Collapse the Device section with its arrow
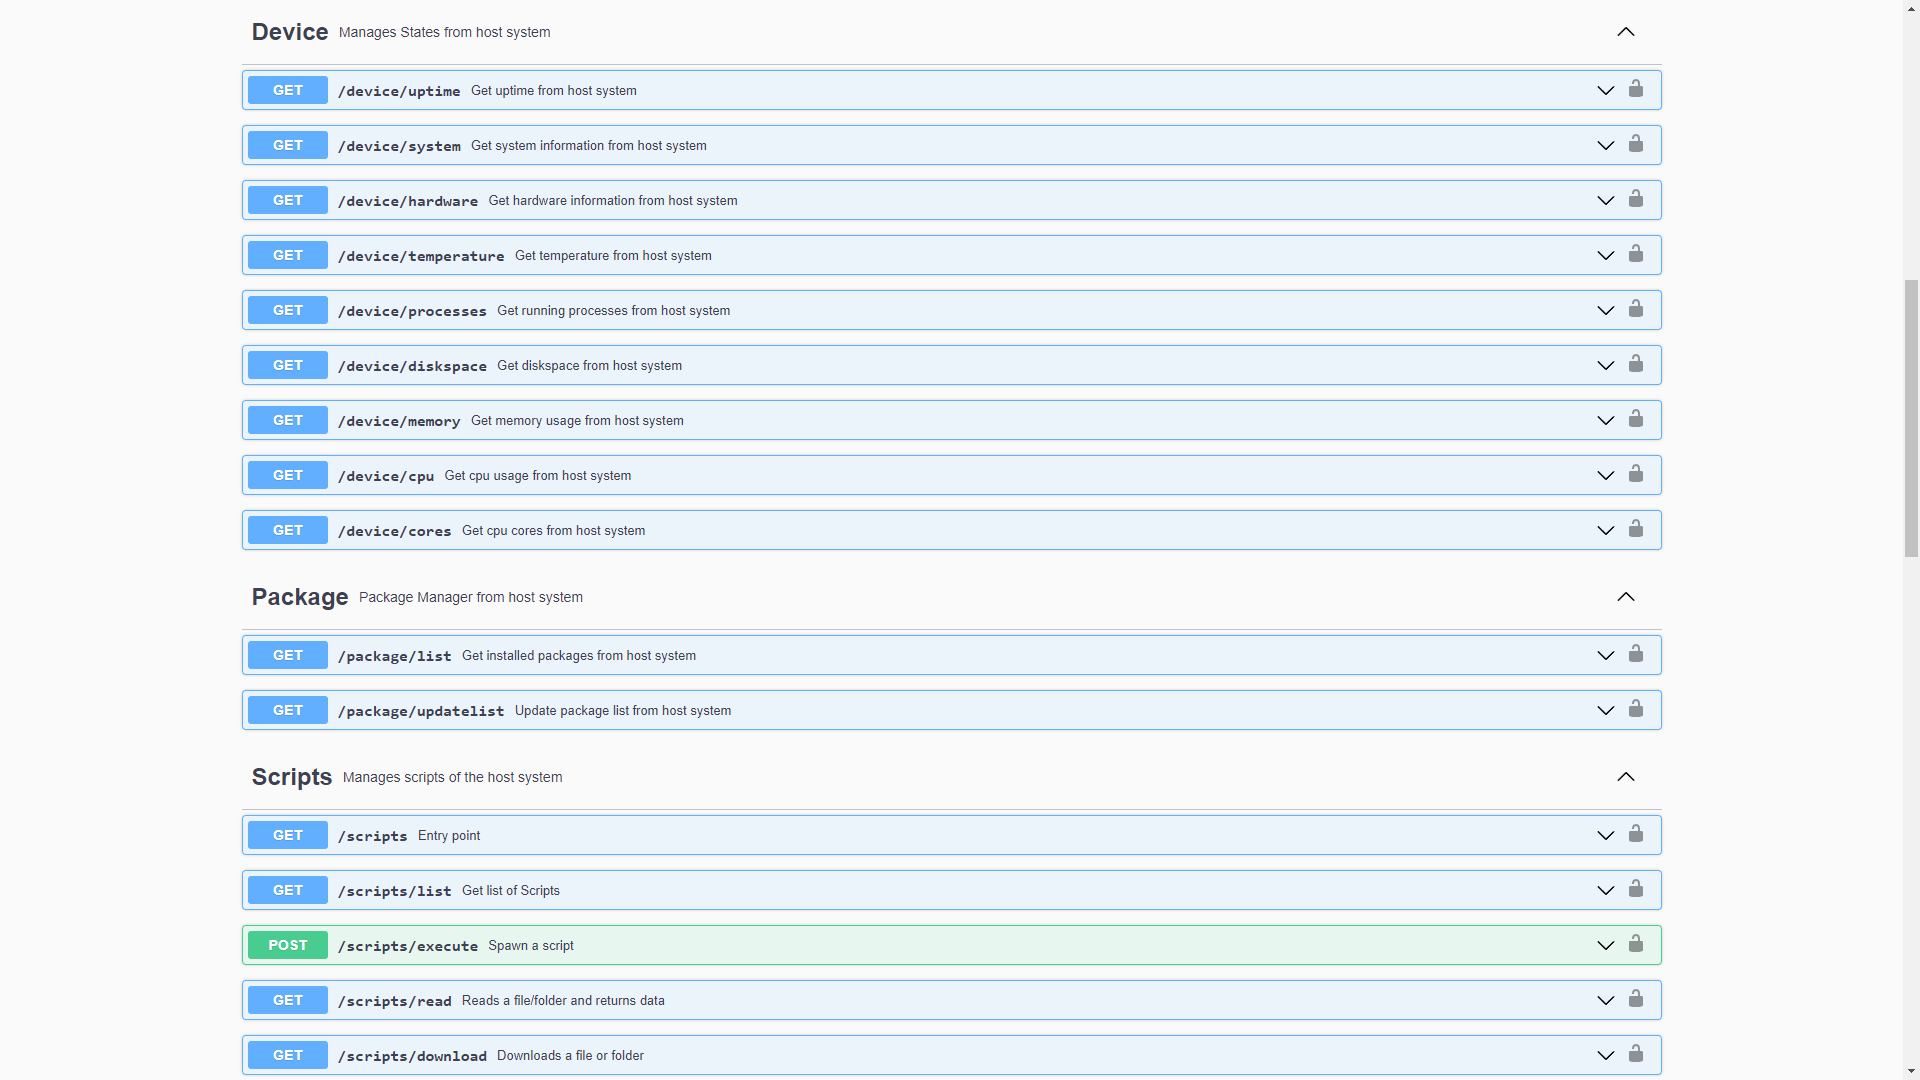This screenshot has height=1080, width=1920. [1625, 32]
